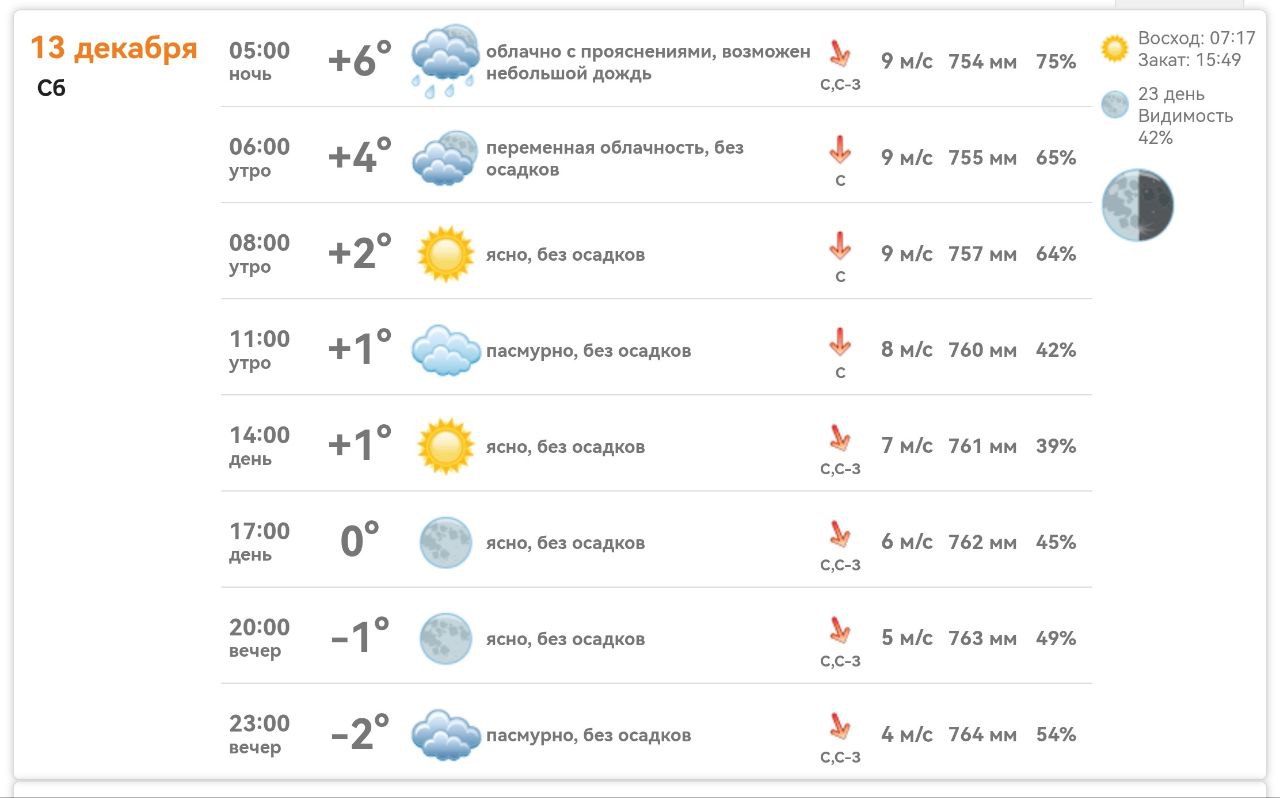Click the small sun icon beside Восход

click(1114, 49)
